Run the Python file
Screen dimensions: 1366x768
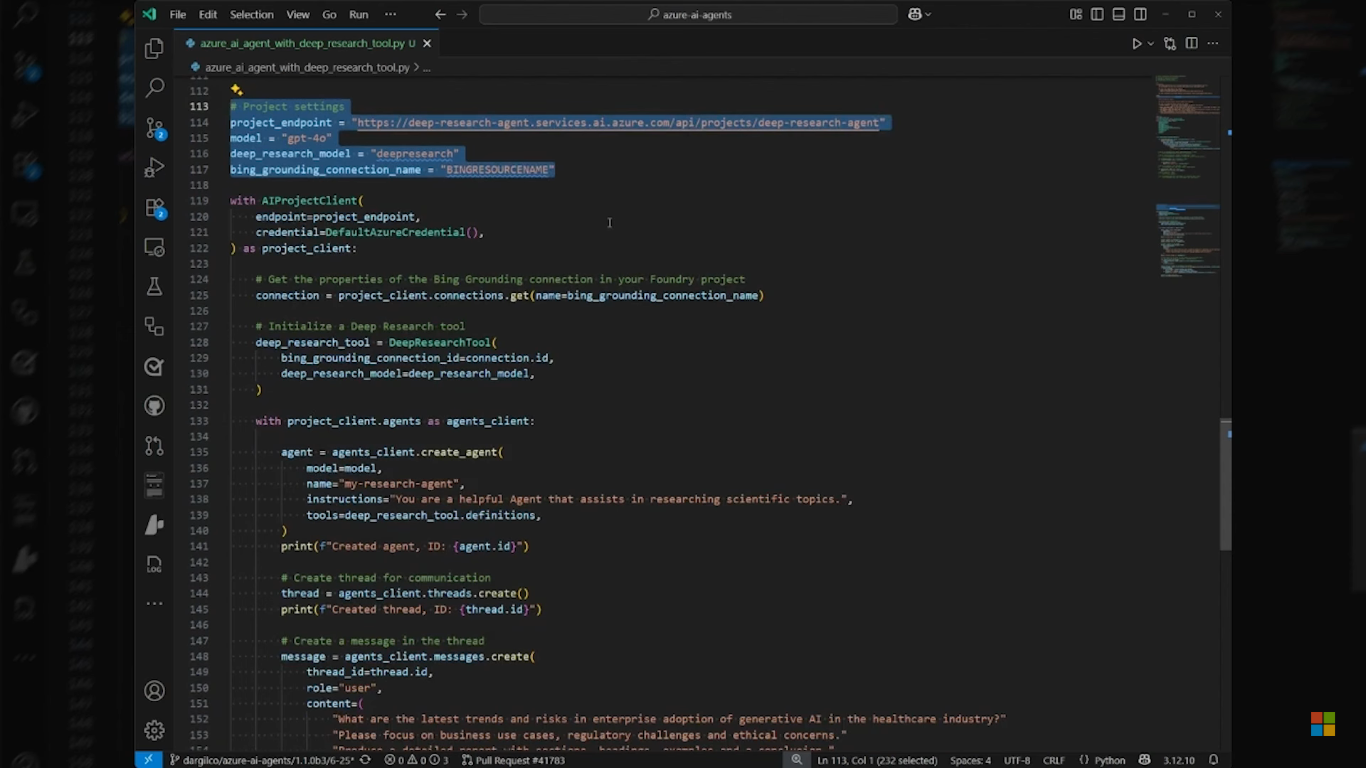point(1136,44)
